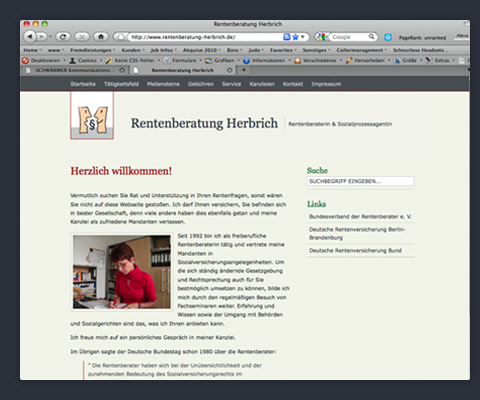Image resolution: width=480 pixels, height=400 pixels.
Task: Open the Büro bookmarks menu
Action: click(235, 50)
